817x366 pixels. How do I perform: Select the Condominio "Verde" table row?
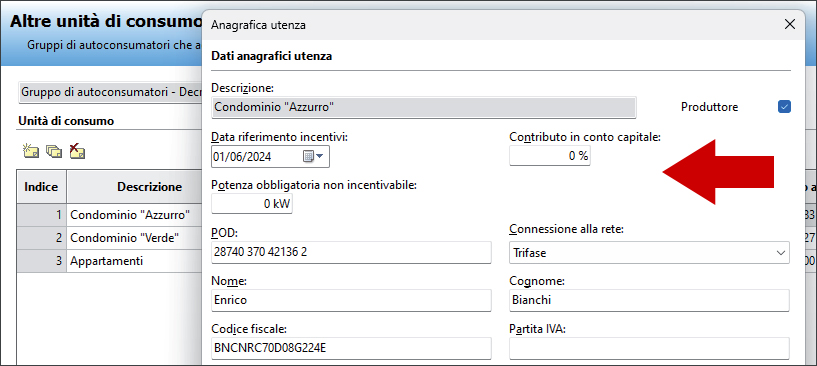109,238
